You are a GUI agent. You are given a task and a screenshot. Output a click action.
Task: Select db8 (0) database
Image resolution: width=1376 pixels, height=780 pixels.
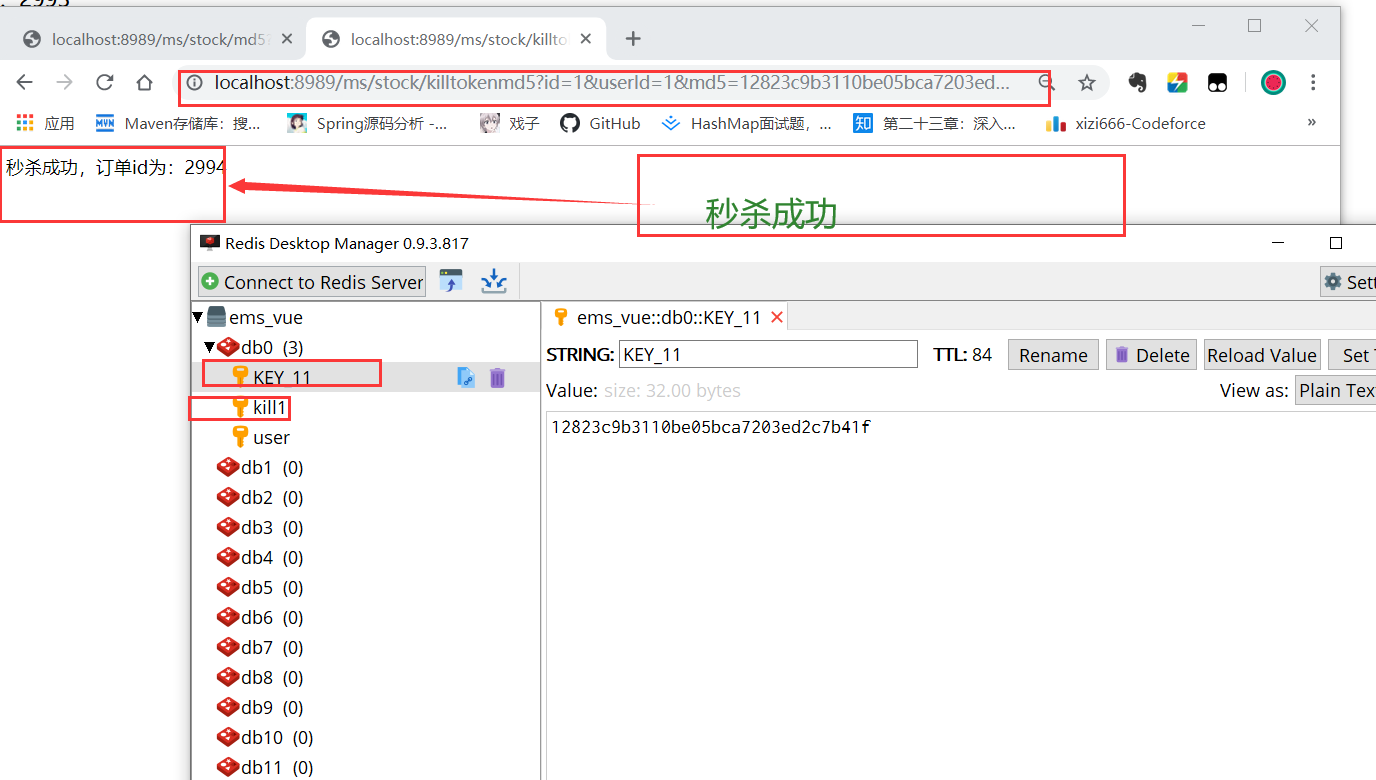coord(260,677)
